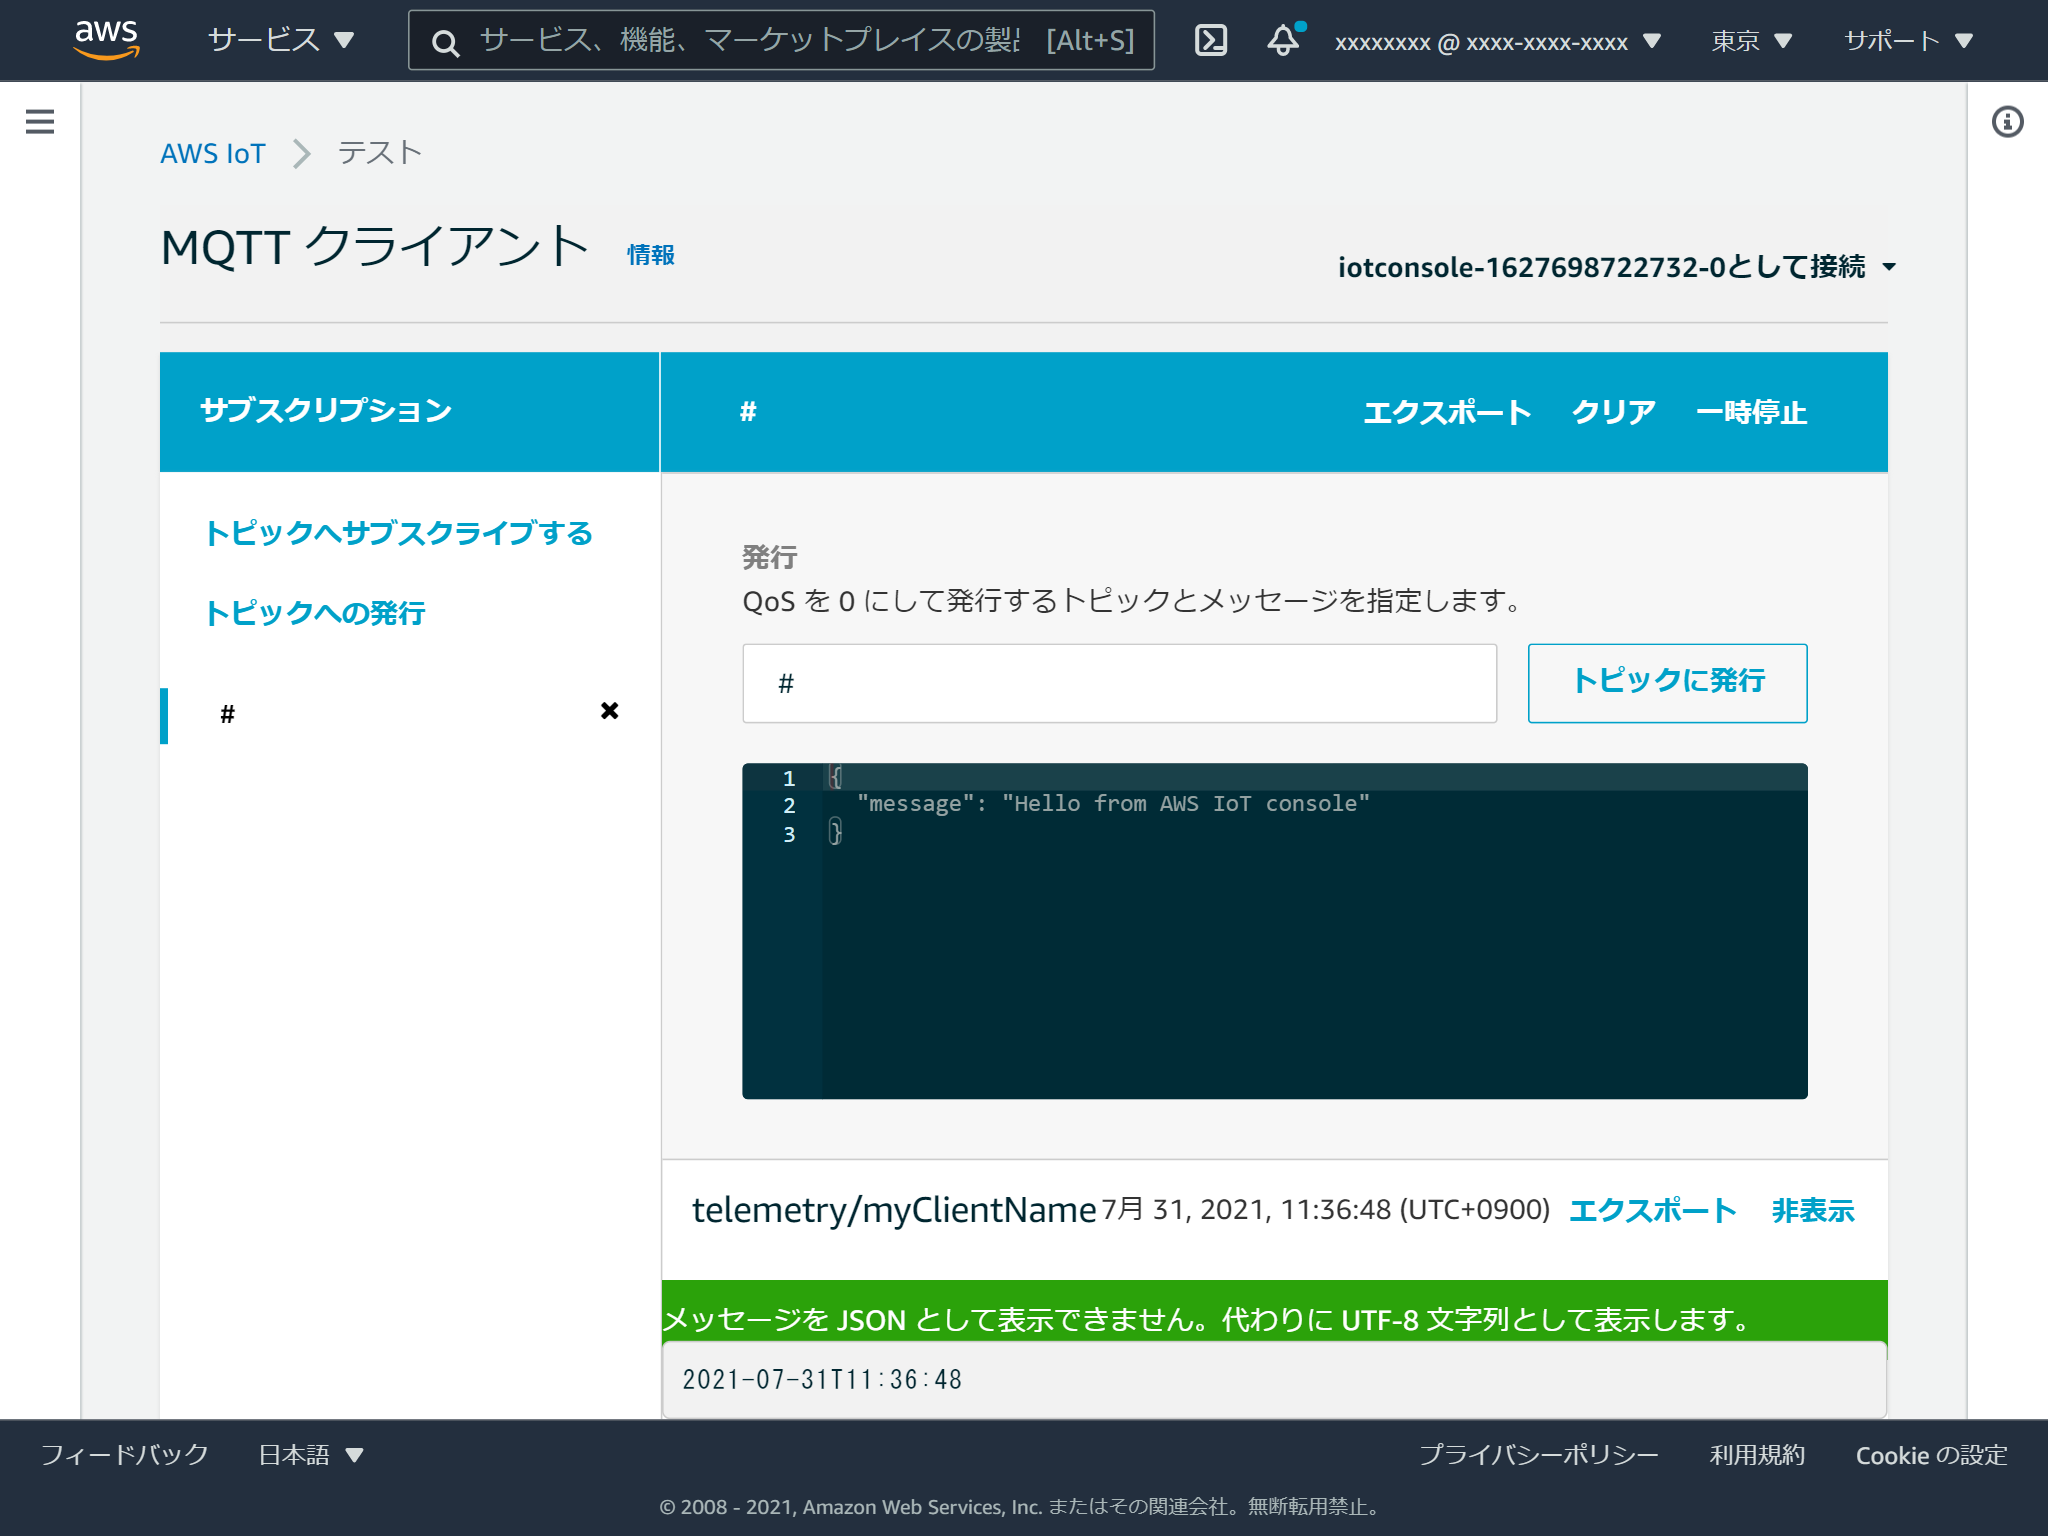The image size is (2048, 1536).
Task: Select the サブスクリプション tab
Action: (x=324, y=410)
